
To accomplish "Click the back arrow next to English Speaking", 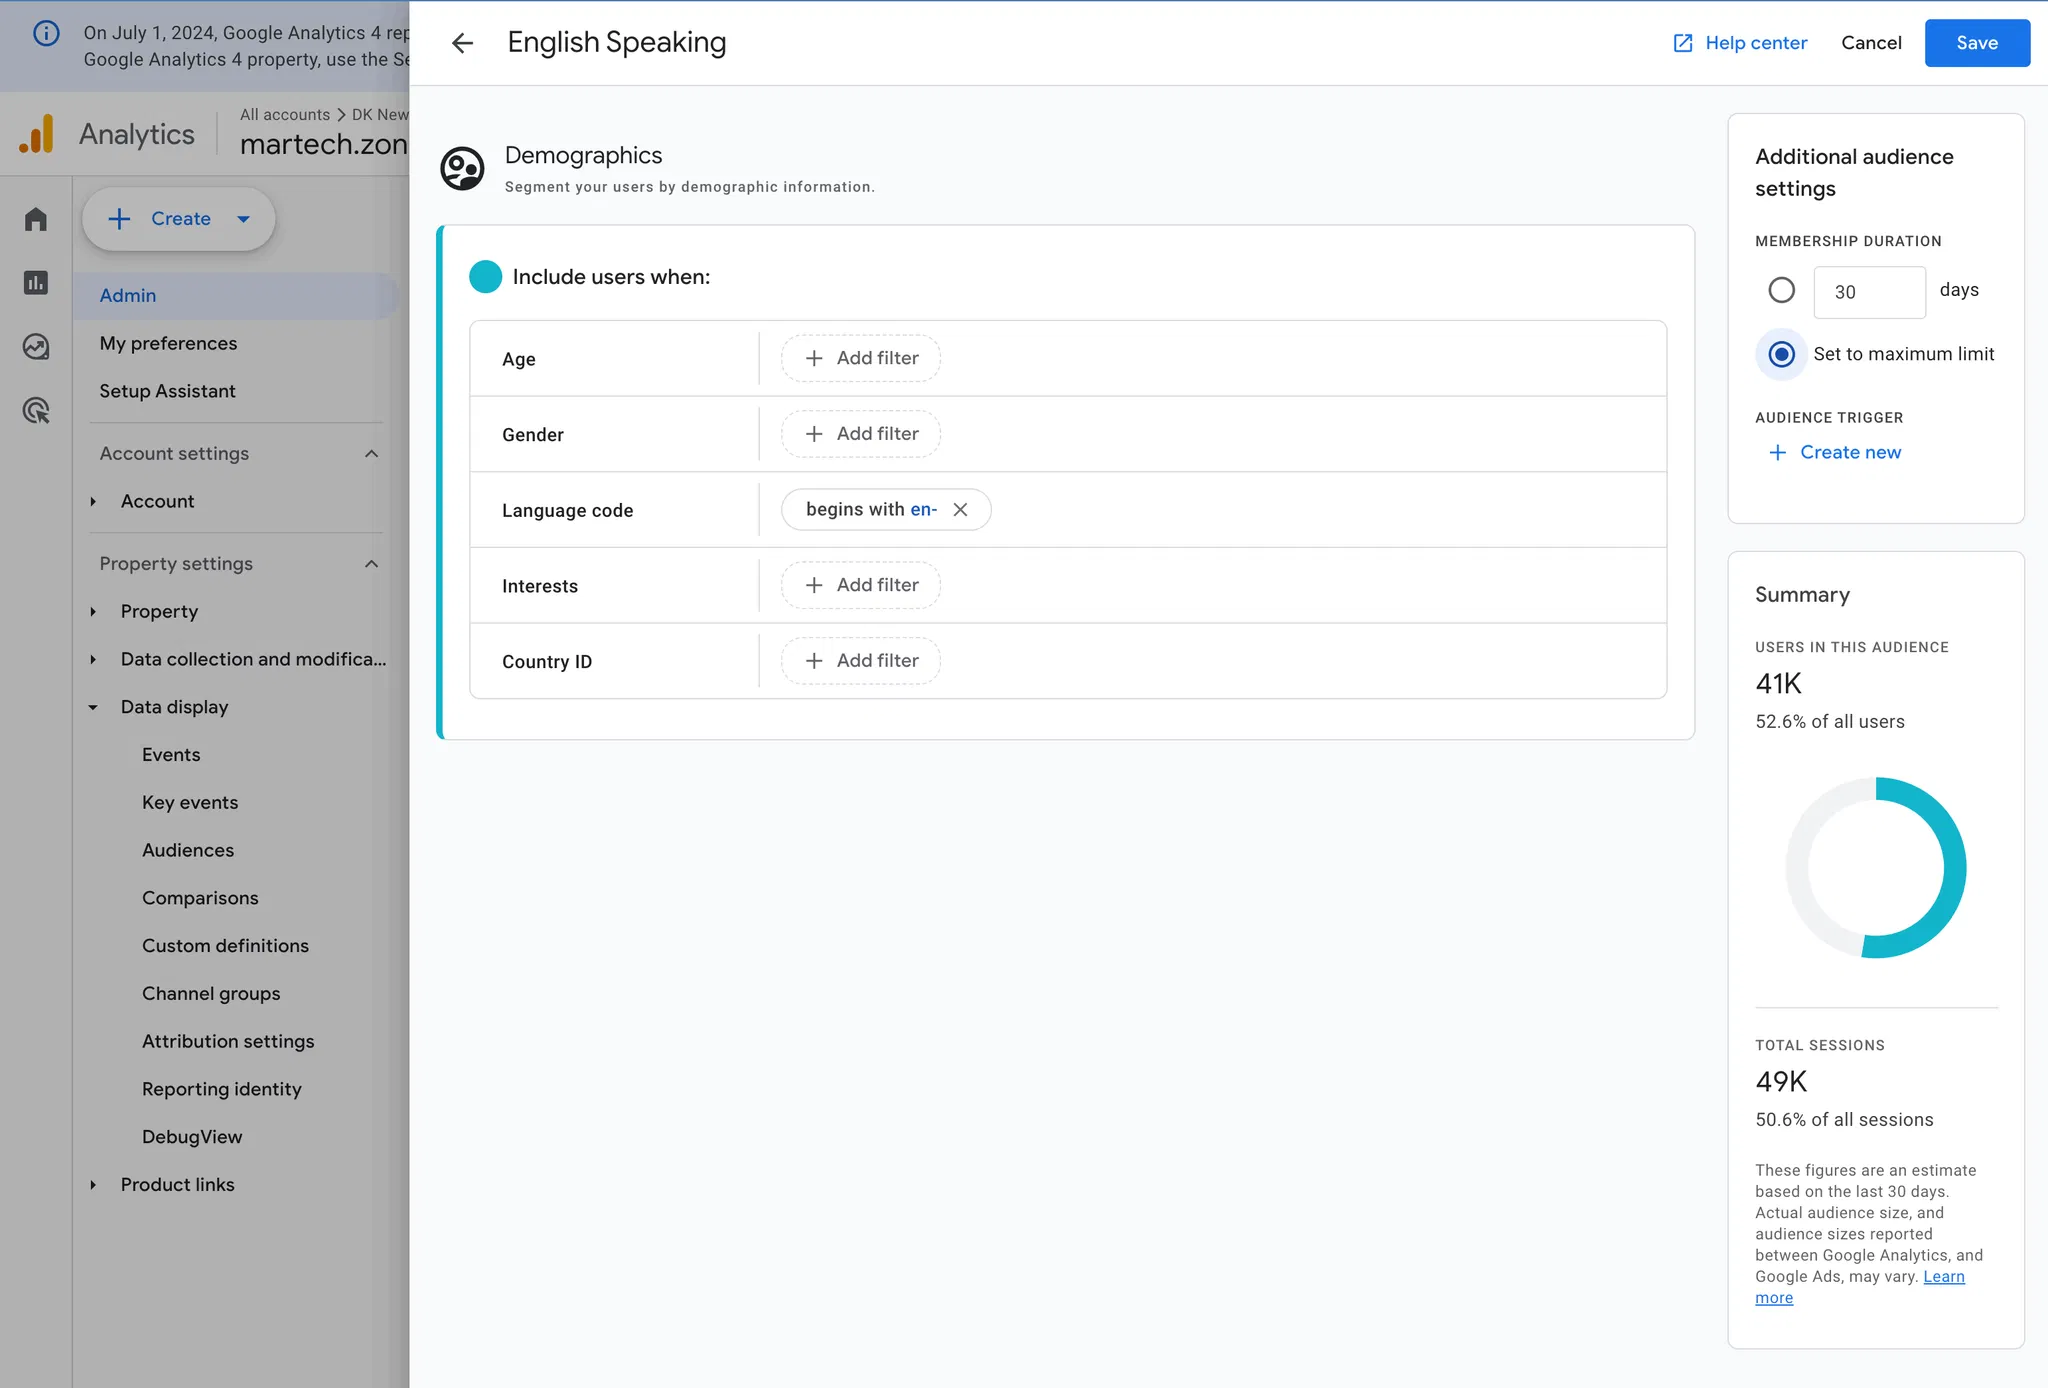I will (462, 43).
